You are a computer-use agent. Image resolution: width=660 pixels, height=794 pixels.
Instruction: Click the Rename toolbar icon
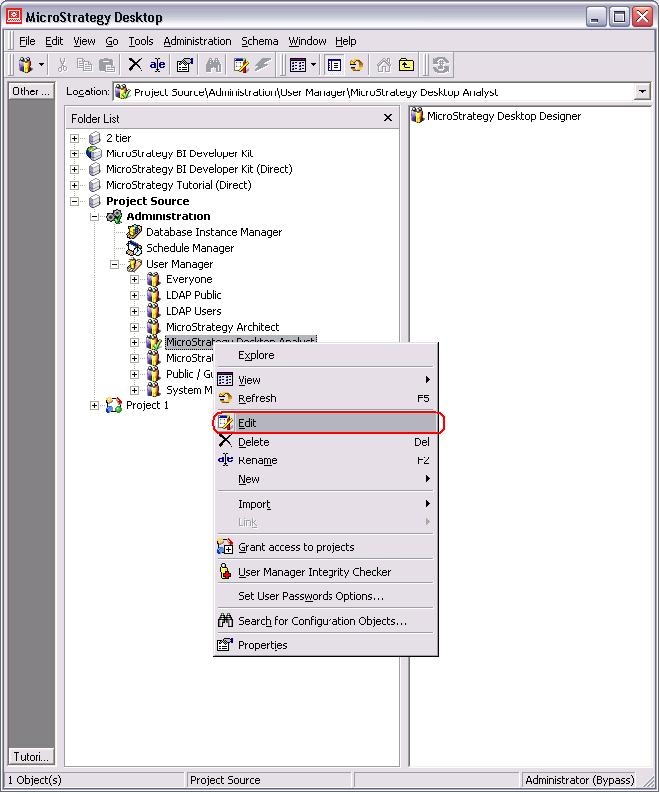pos(158,65)
